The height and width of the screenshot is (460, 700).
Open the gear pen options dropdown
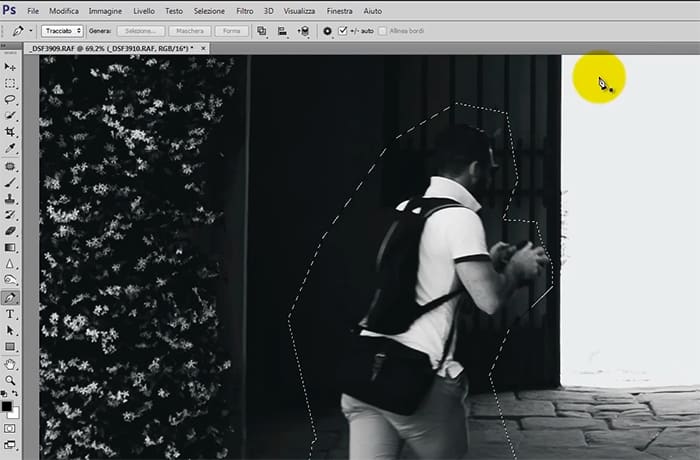(x=327, y=31)
